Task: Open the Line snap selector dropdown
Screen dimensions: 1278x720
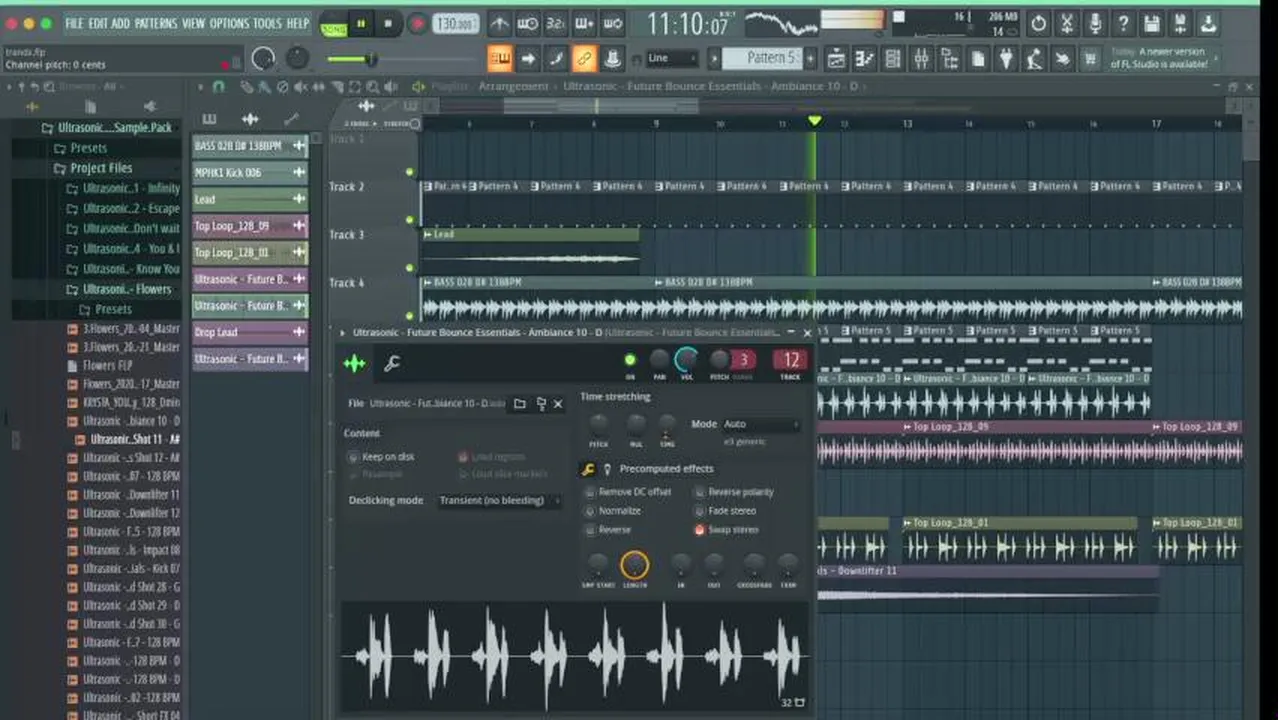Action: (x=671, y=59)
